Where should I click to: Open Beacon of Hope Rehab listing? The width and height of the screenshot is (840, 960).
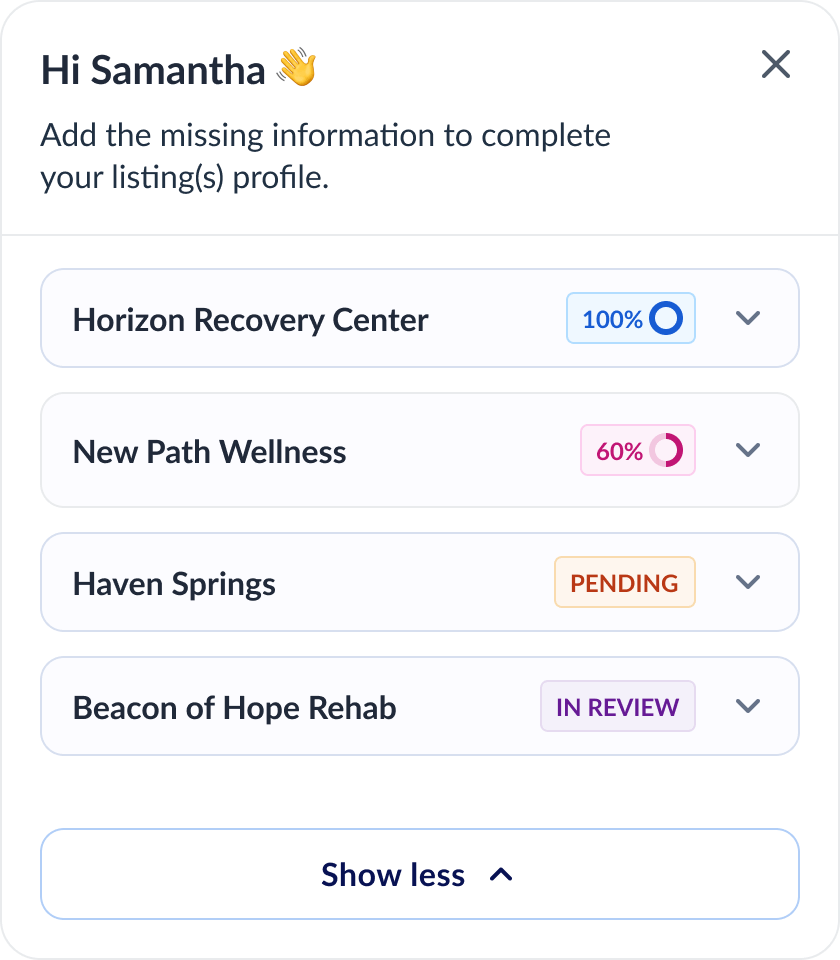coord(420,706)
